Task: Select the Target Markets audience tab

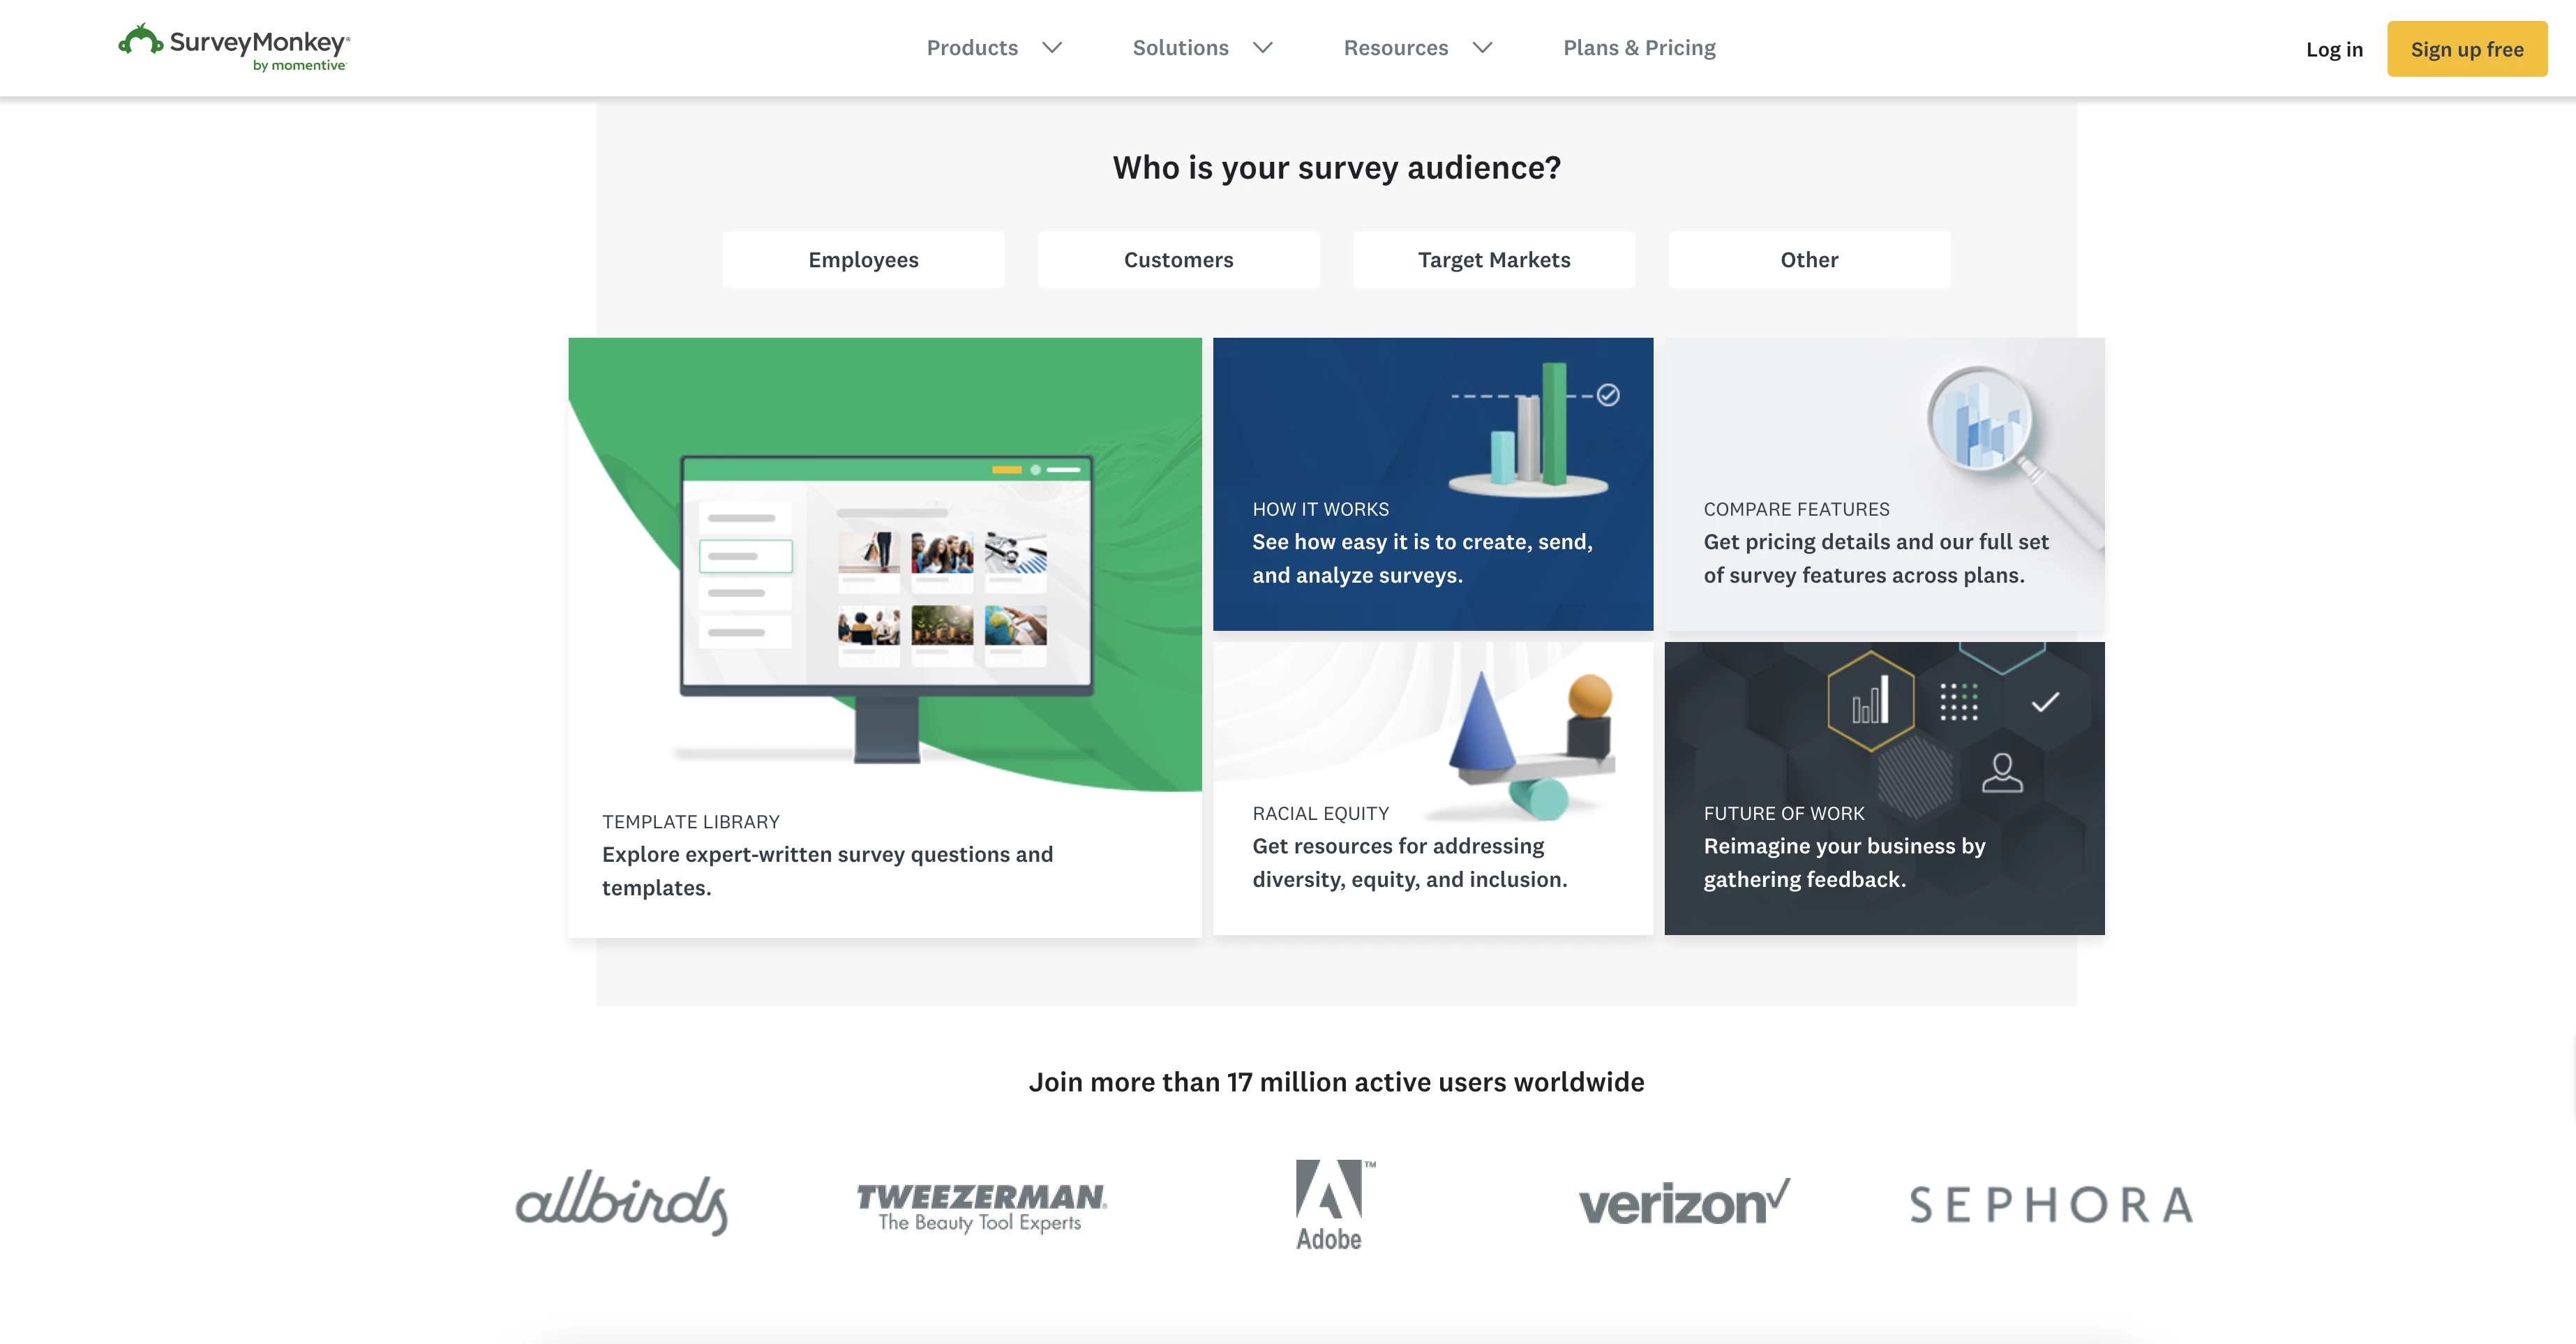Action: 1494,259
